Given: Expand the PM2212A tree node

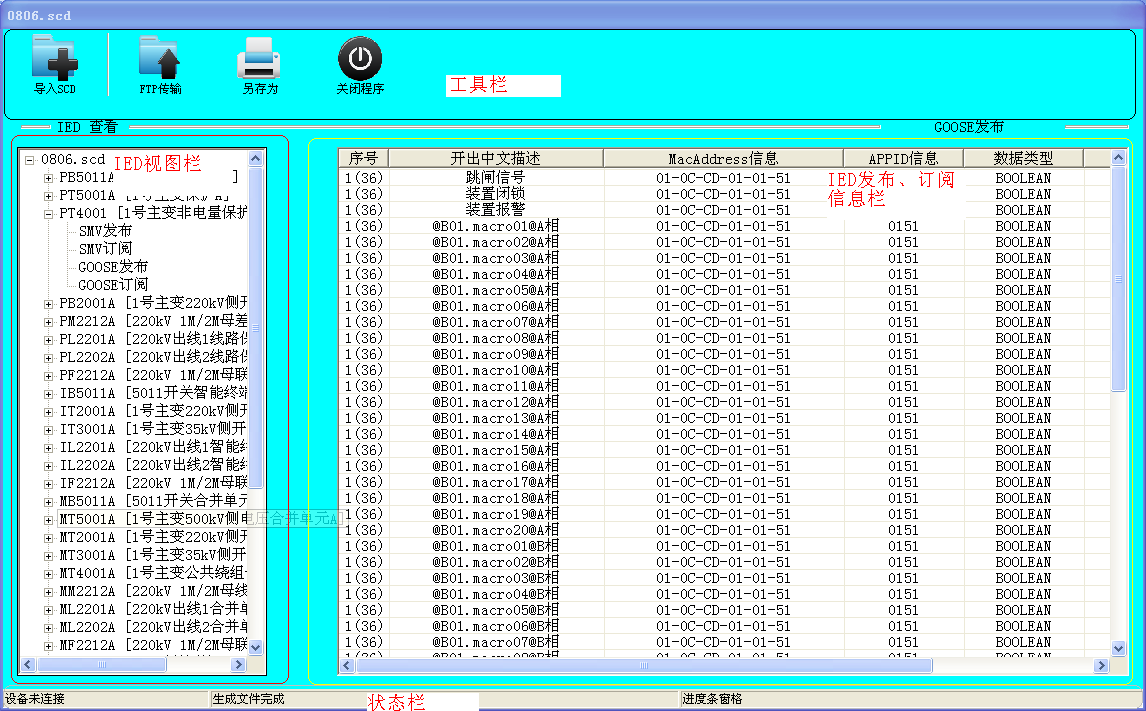Looking at the screenshot, I should coord(48,322).
